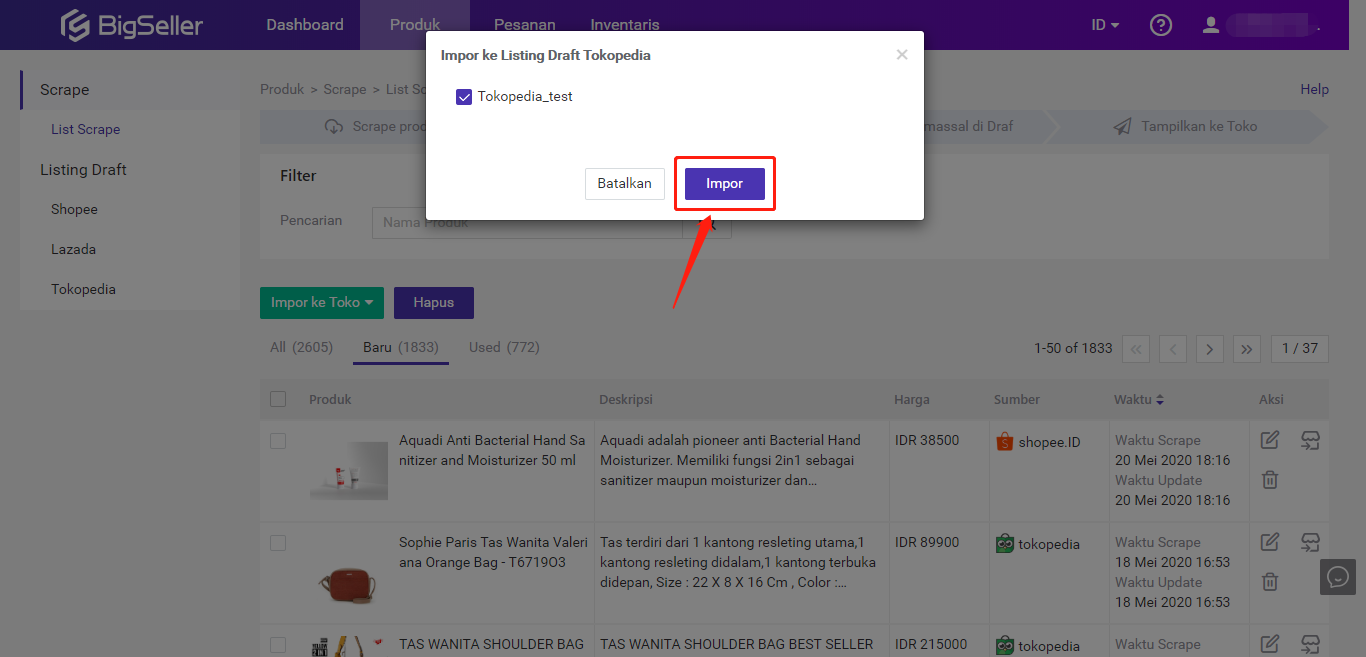This screenshot has width=1366, height=657.
Task: Open the live chat bubble icon
Action: click(1338, 577)
